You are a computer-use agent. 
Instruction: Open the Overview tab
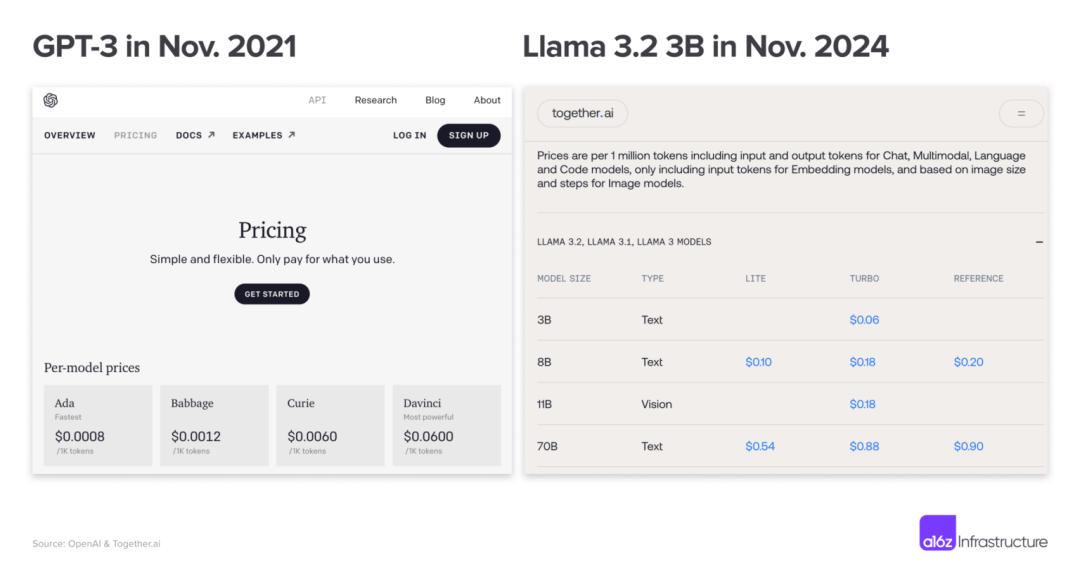(x=70, y=135)
